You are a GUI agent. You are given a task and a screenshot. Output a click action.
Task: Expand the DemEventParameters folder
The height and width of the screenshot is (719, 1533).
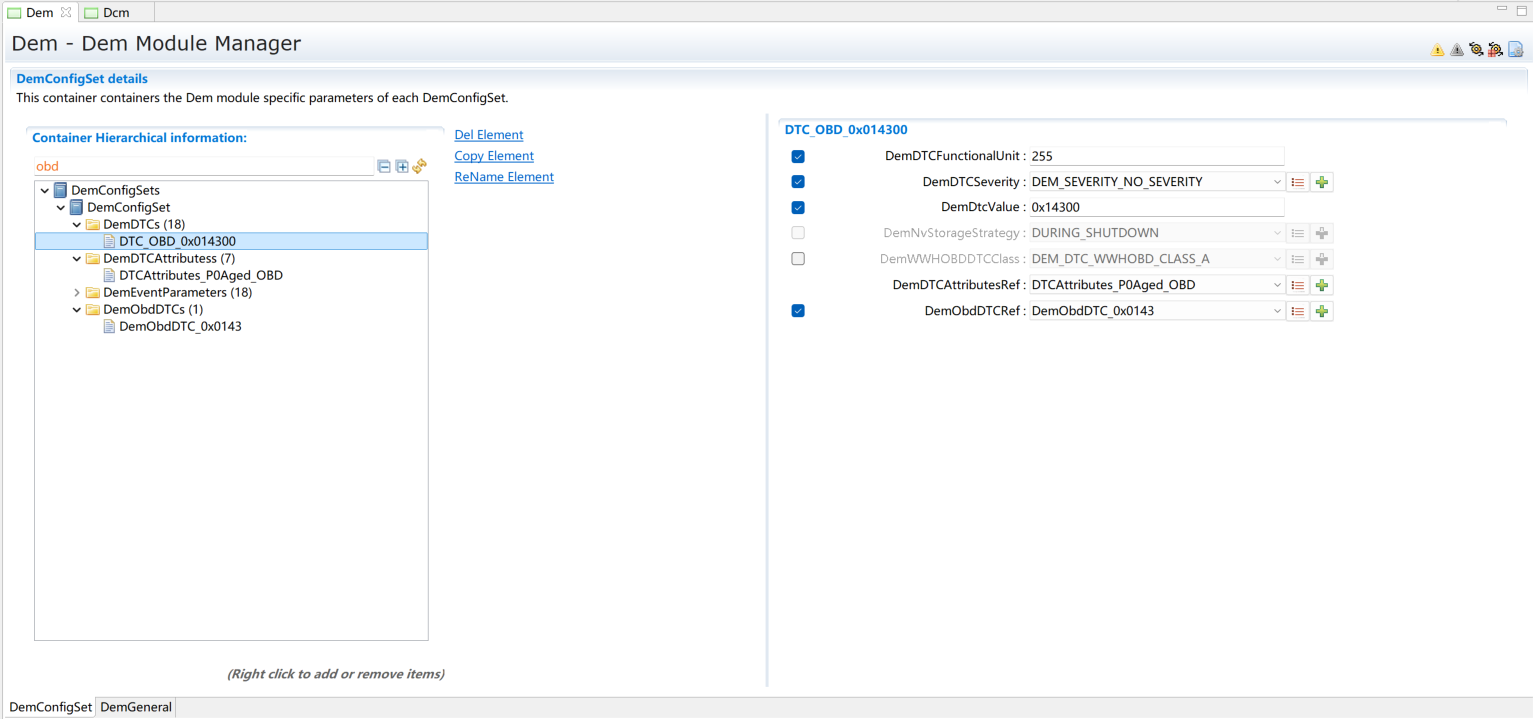77,293
